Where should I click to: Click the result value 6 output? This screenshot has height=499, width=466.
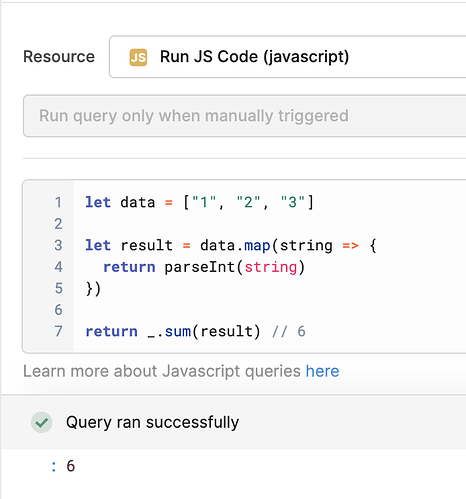tap(70, 466)
